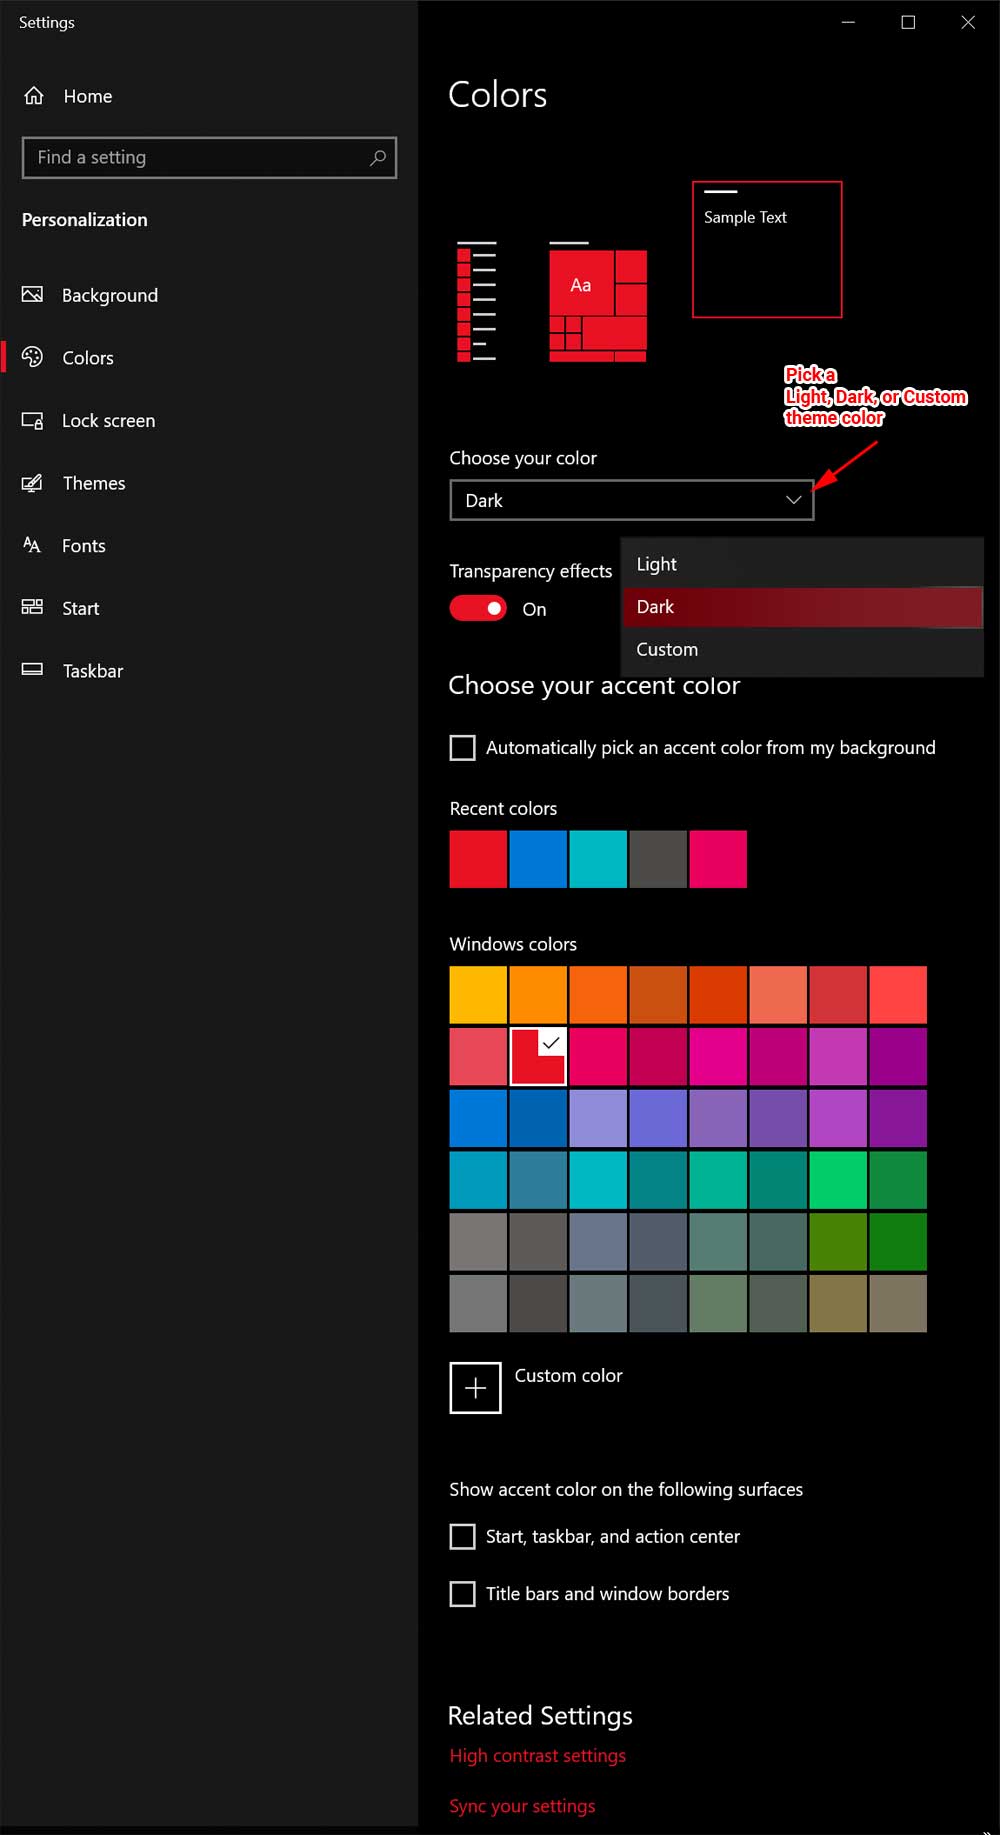Click the Choose your accent color heading
The height and width of the screenshot is (1835, 1000).
(x=594, y=686)
